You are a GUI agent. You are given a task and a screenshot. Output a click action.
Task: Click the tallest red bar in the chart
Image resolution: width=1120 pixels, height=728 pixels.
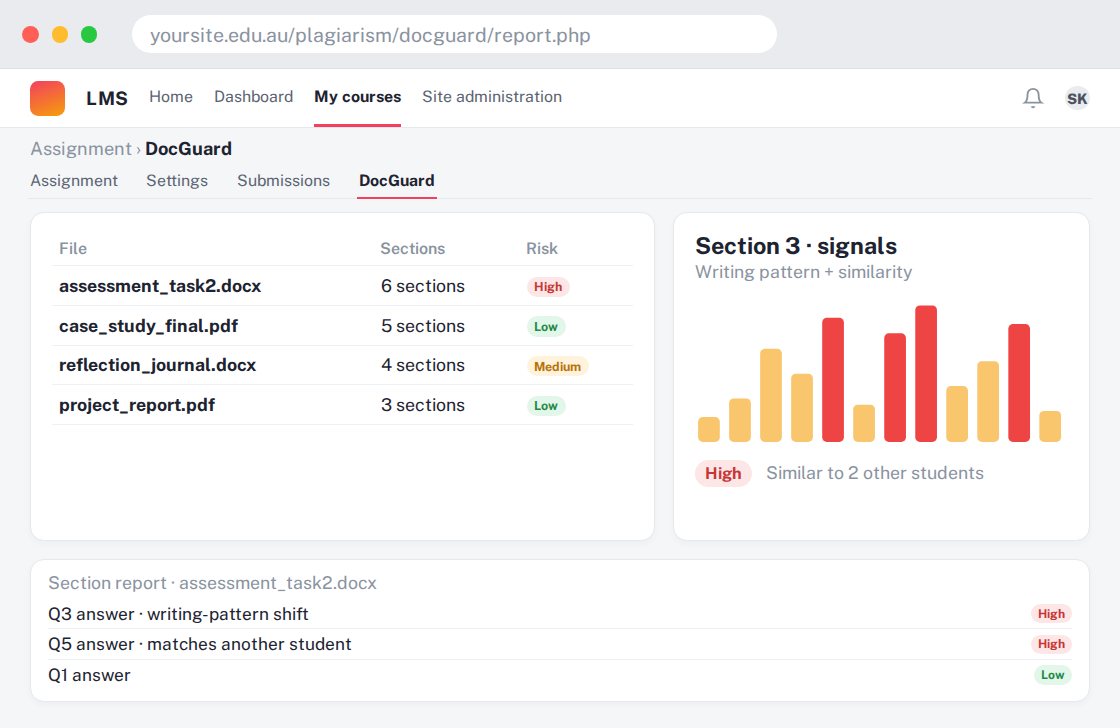point(926,374)
